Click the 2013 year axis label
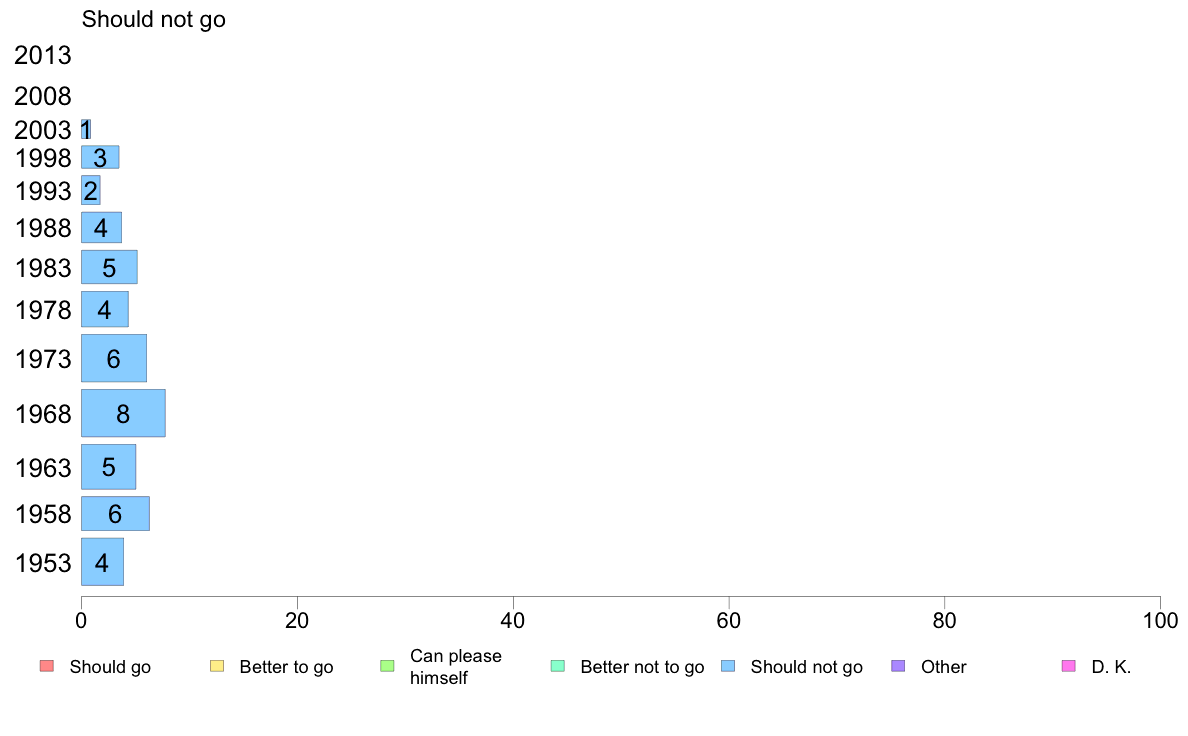 [42, 55]
